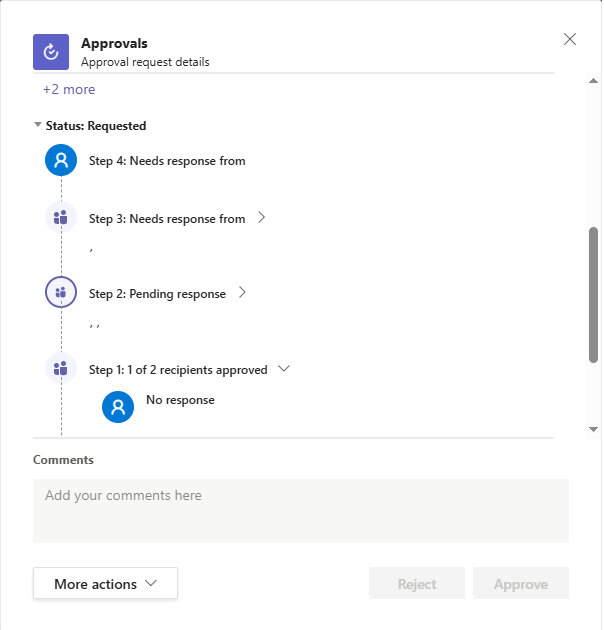The height and width of the screenshot is (630, 604).
Task: Click Step 1: 1 of 2 recipients approved
Action: [178, 370]
